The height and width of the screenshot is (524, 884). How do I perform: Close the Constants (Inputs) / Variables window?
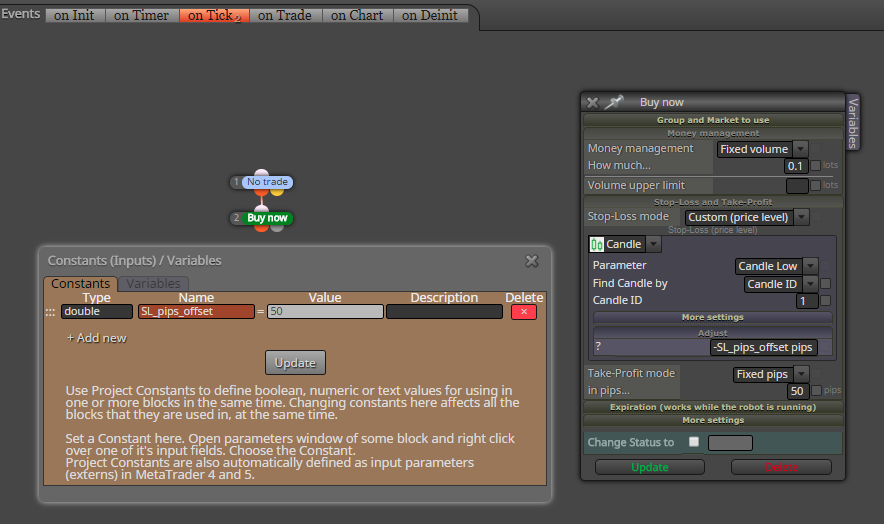pyautogui.click(x=532, y=261)
